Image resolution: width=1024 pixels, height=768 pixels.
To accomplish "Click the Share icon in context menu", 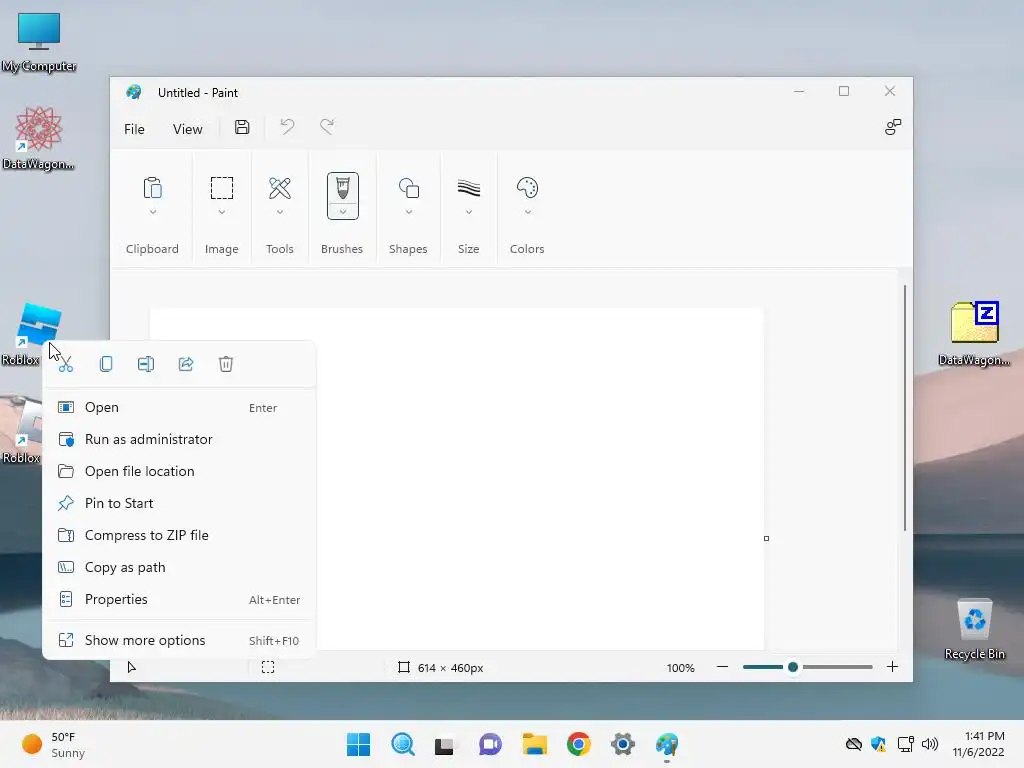I will [x=186, y=364].
